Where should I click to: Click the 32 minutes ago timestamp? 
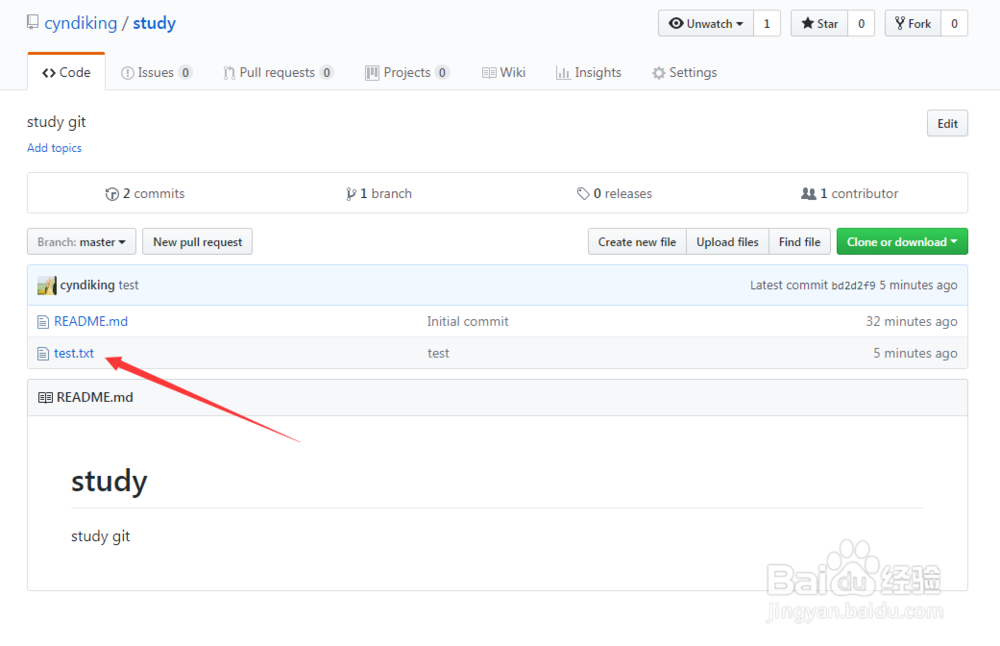pos(911,321)
